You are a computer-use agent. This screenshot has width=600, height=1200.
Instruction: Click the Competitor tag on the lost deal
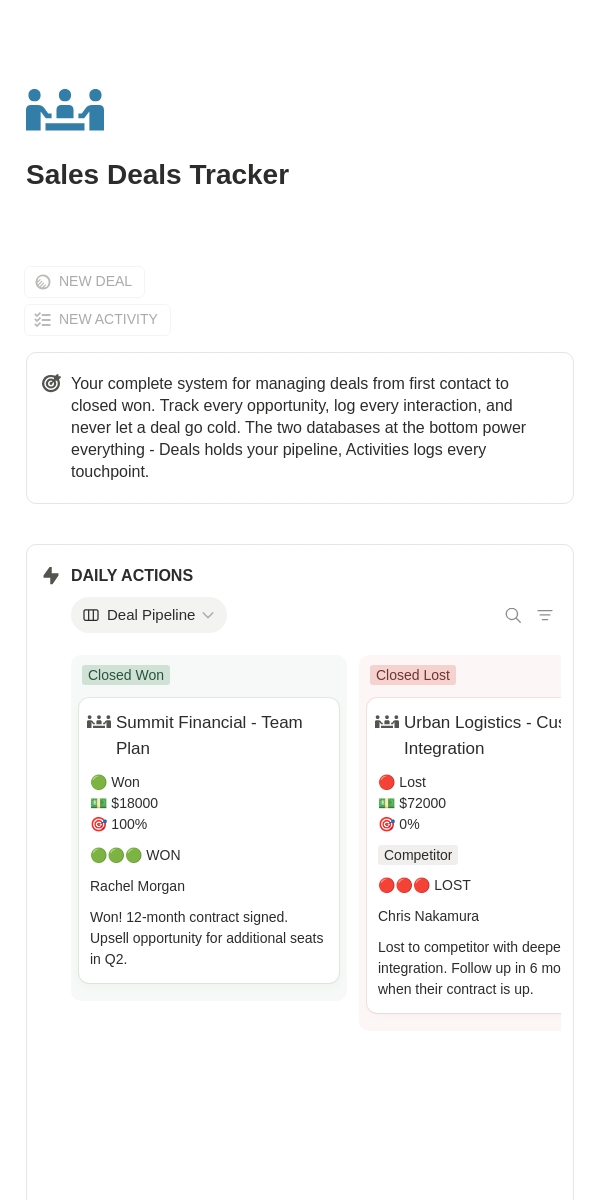pyautogui.click(x=418, y=855)
